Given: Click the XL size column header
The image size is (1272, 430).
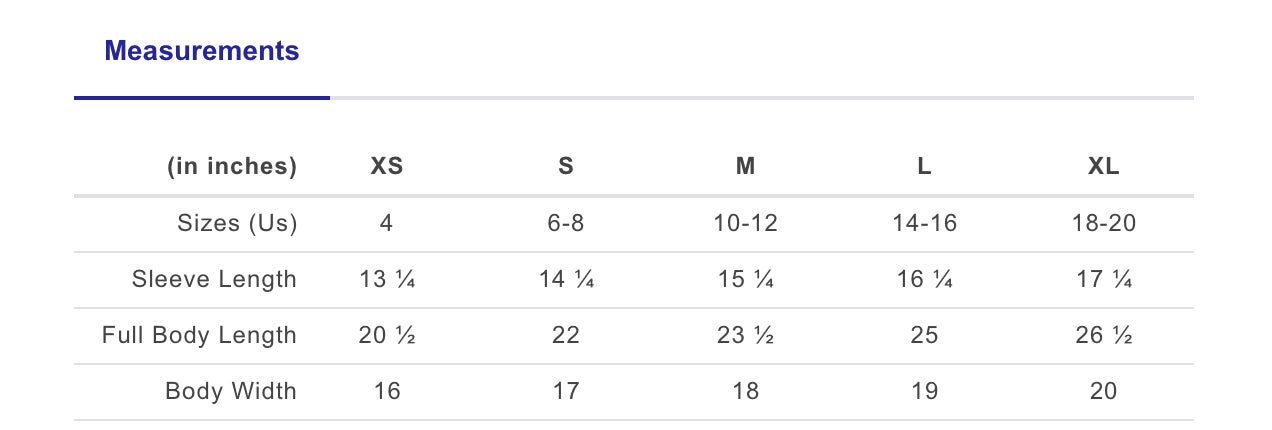Looking at the screenshot, I should (1104, 167).
